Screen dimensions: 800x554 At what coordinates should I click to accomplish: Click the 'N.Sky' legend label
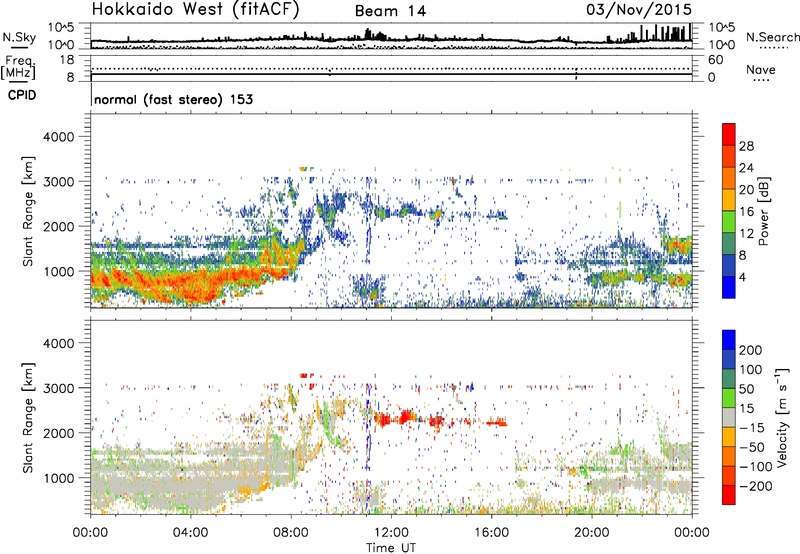[x=19, y=37]
